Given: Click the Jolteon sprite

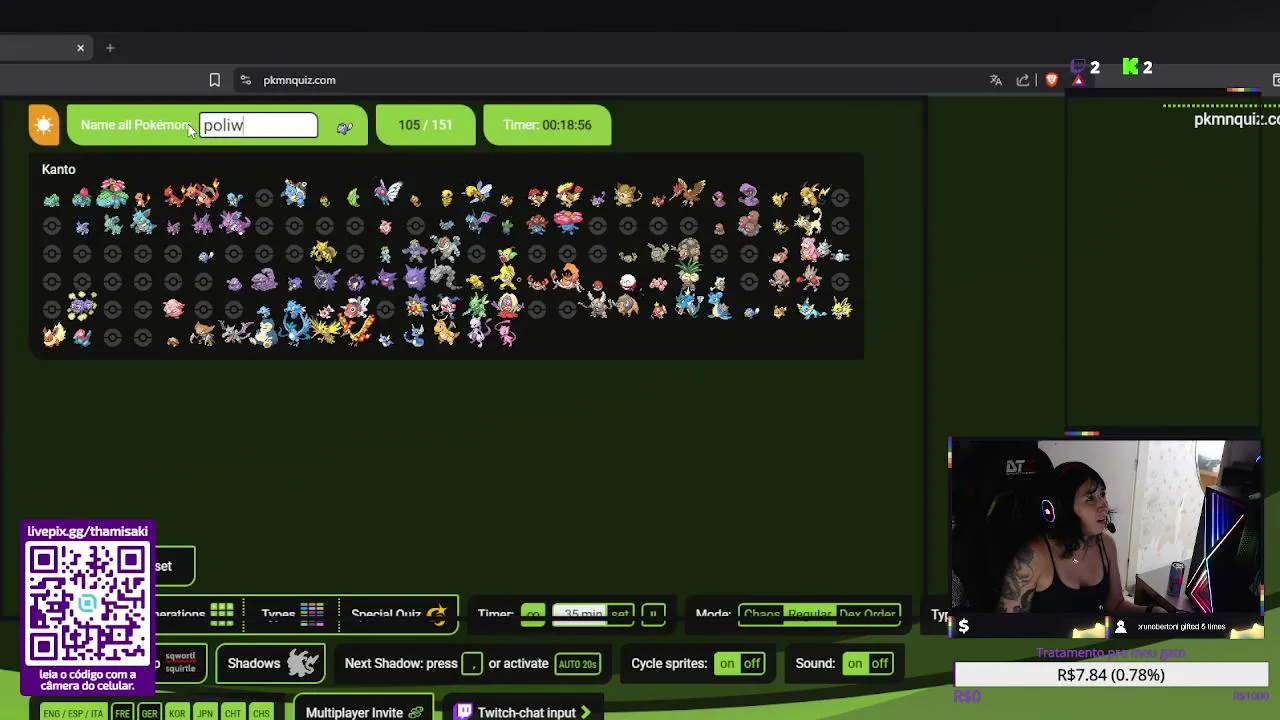Looking at the screenshot, I should pos(840,309).
